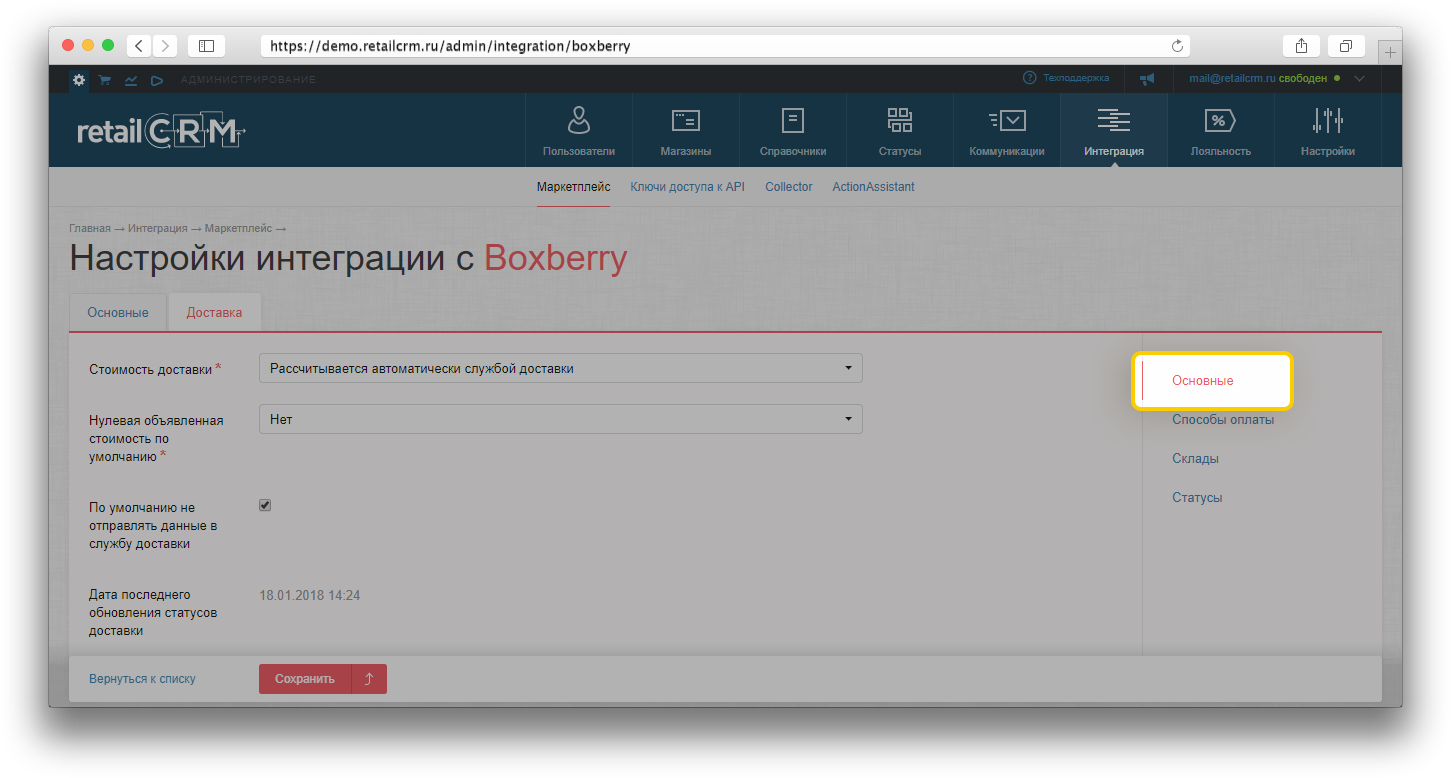Jump to Основные in side navigation
Image resolution: width=1451 pixels, height=778 pixels.
tap(1202, 381)
